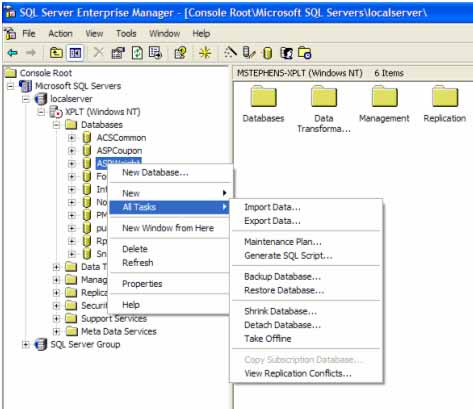Select Restore Database... from submenu
The image size is (473, 409).
pyautogui.click(x=306, y=290)
